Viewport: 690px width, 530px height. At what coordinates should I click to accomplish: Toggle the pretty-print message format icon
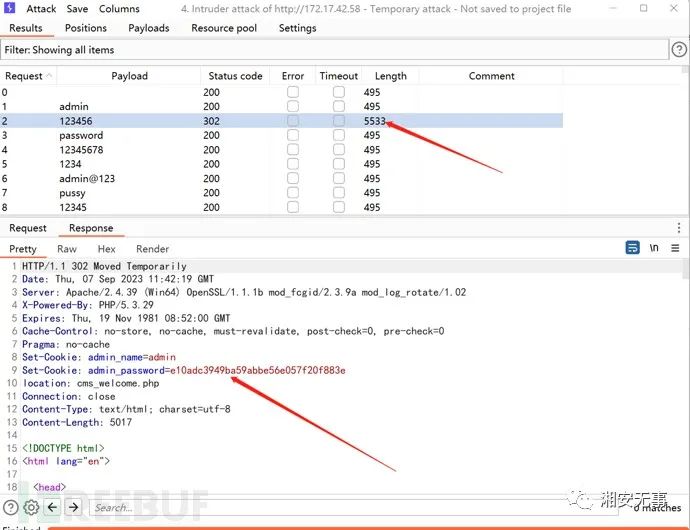tap(632, 248)
